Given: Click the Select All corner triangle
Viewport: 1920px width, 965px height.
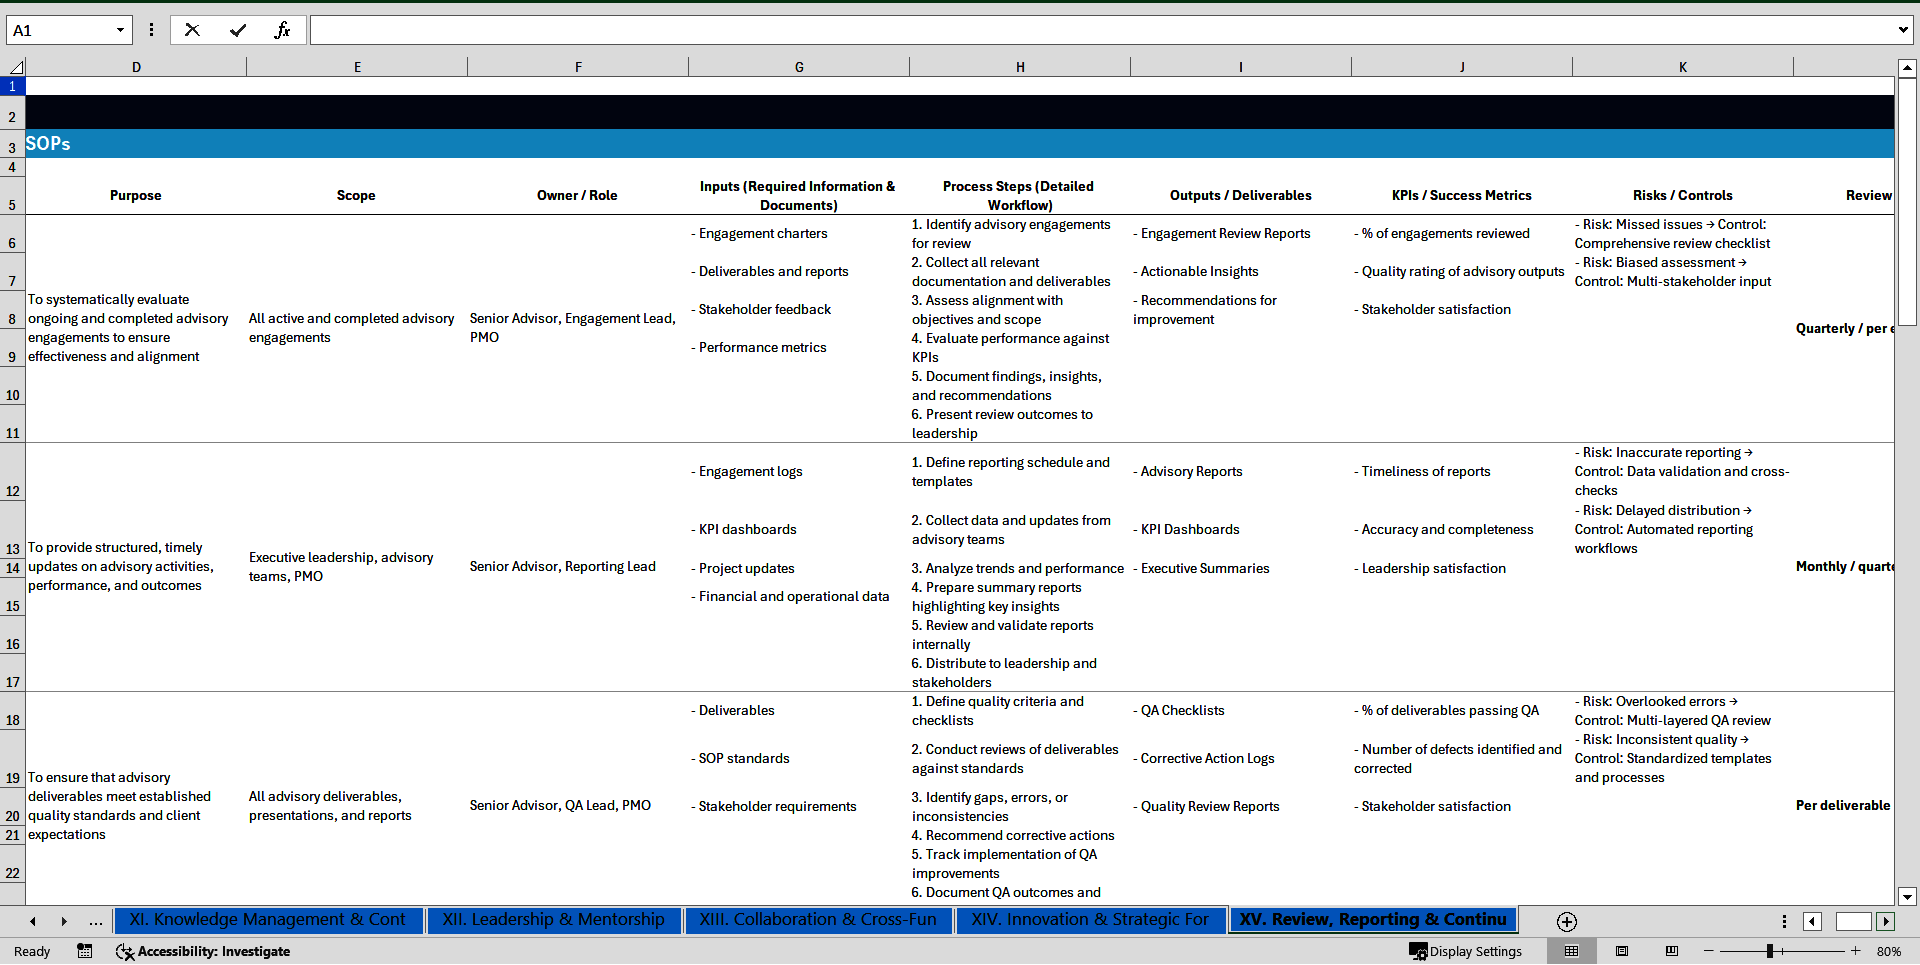Looking at the screenshot, I should [16, 67].
